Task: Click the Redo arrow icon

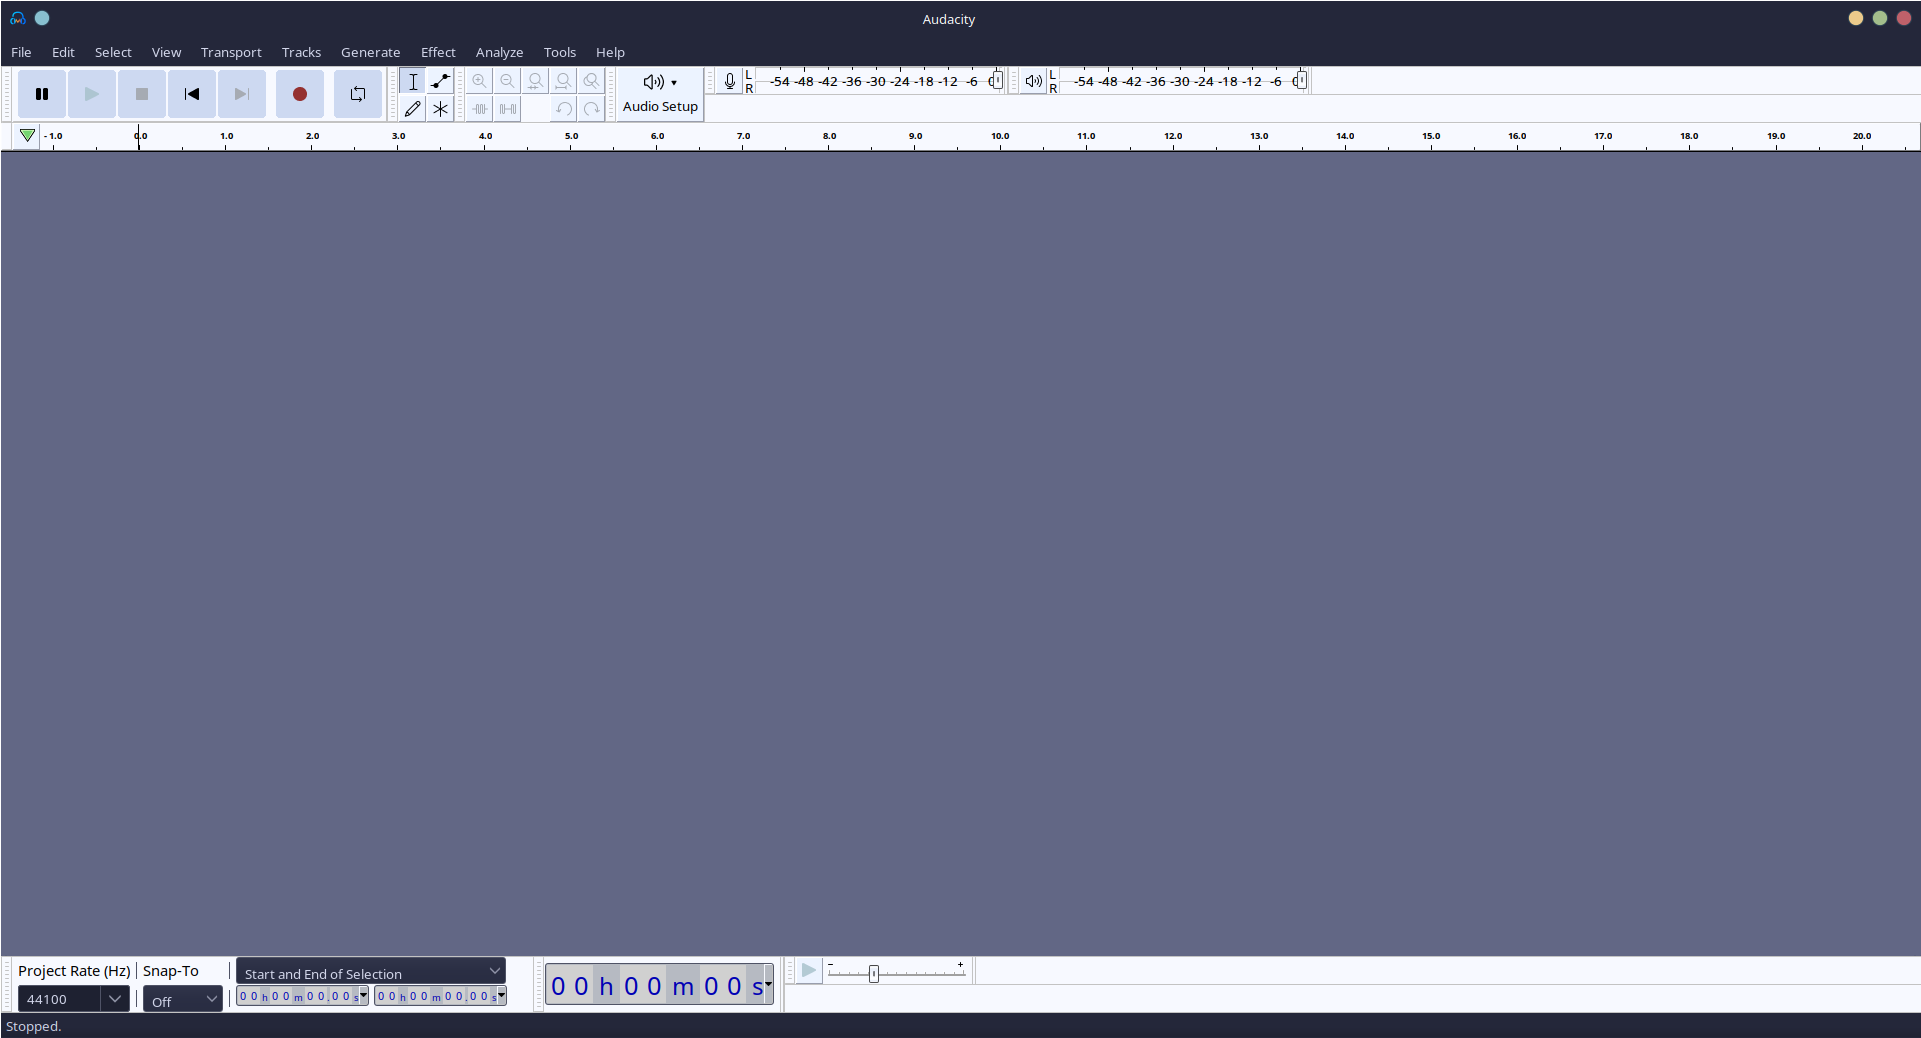Action: [x=592, y=108]
